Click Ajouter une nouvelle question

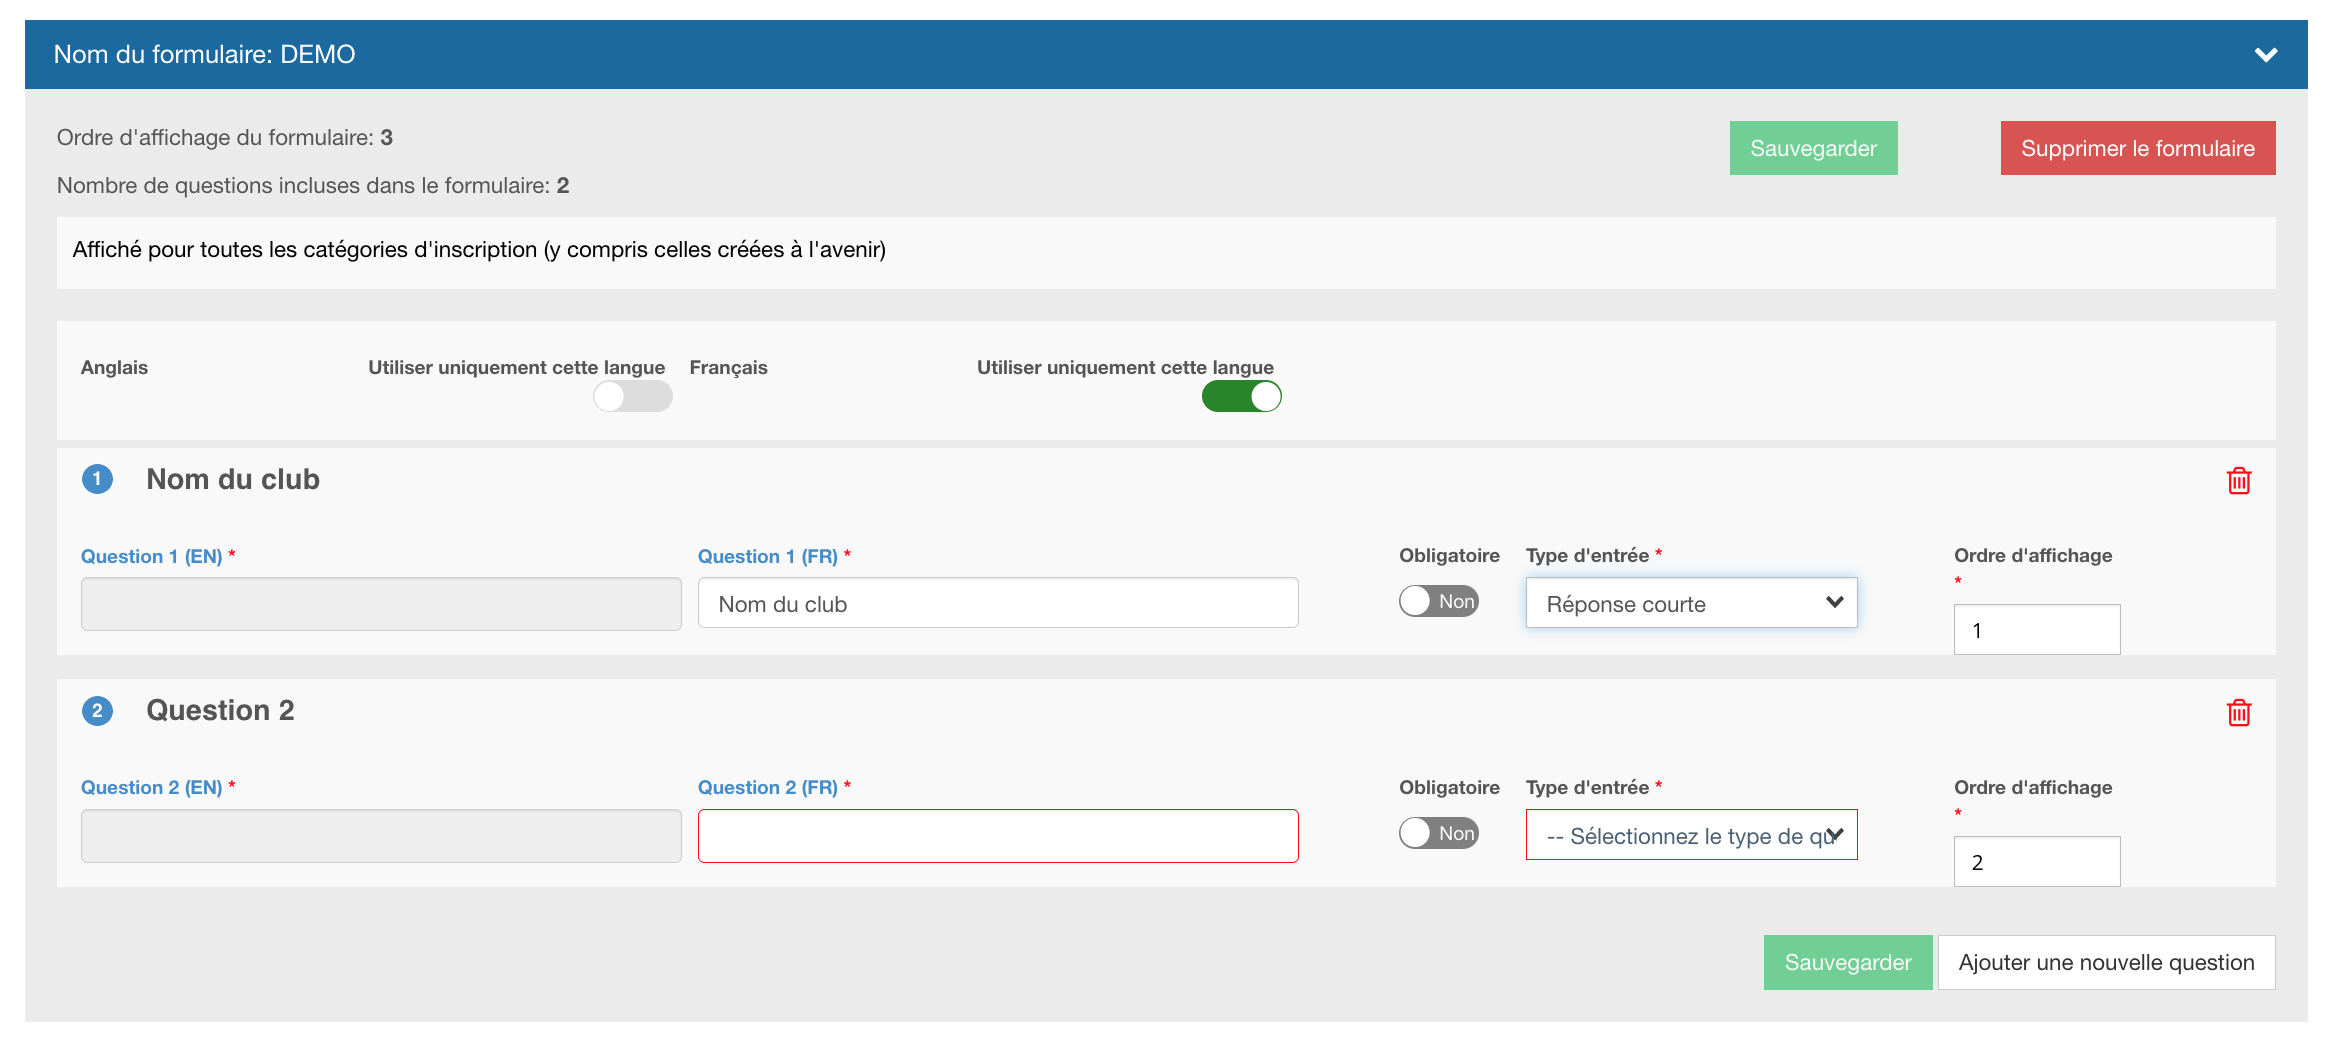pos(2106,962)
